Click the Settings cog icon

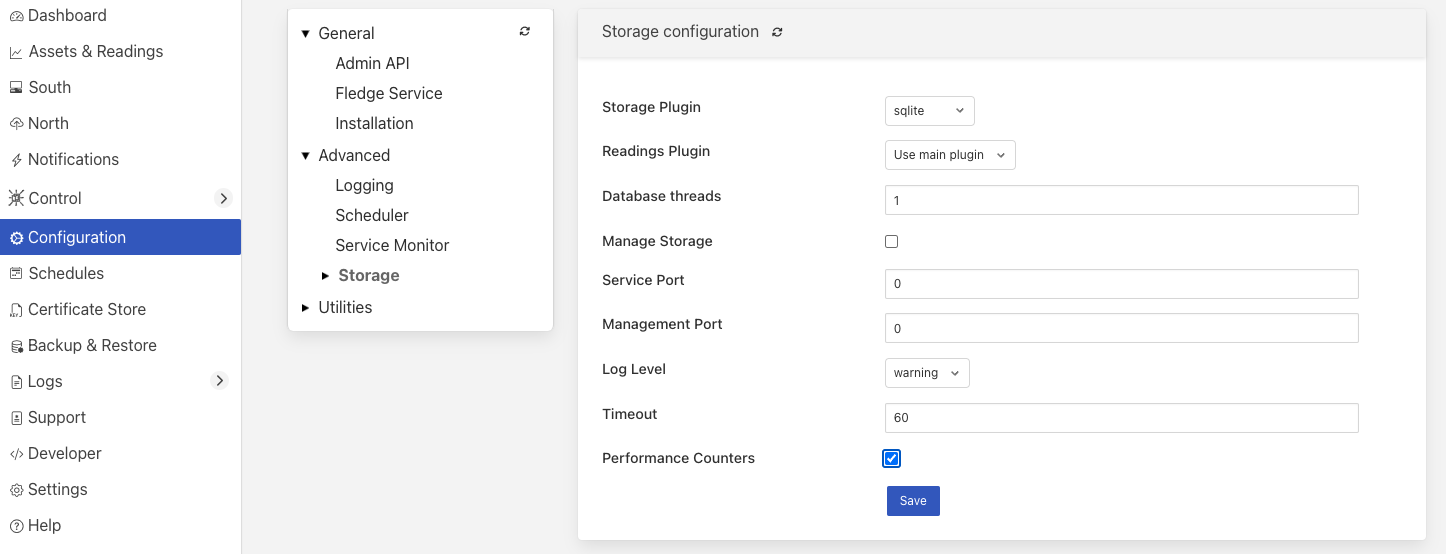click(16, 490)
